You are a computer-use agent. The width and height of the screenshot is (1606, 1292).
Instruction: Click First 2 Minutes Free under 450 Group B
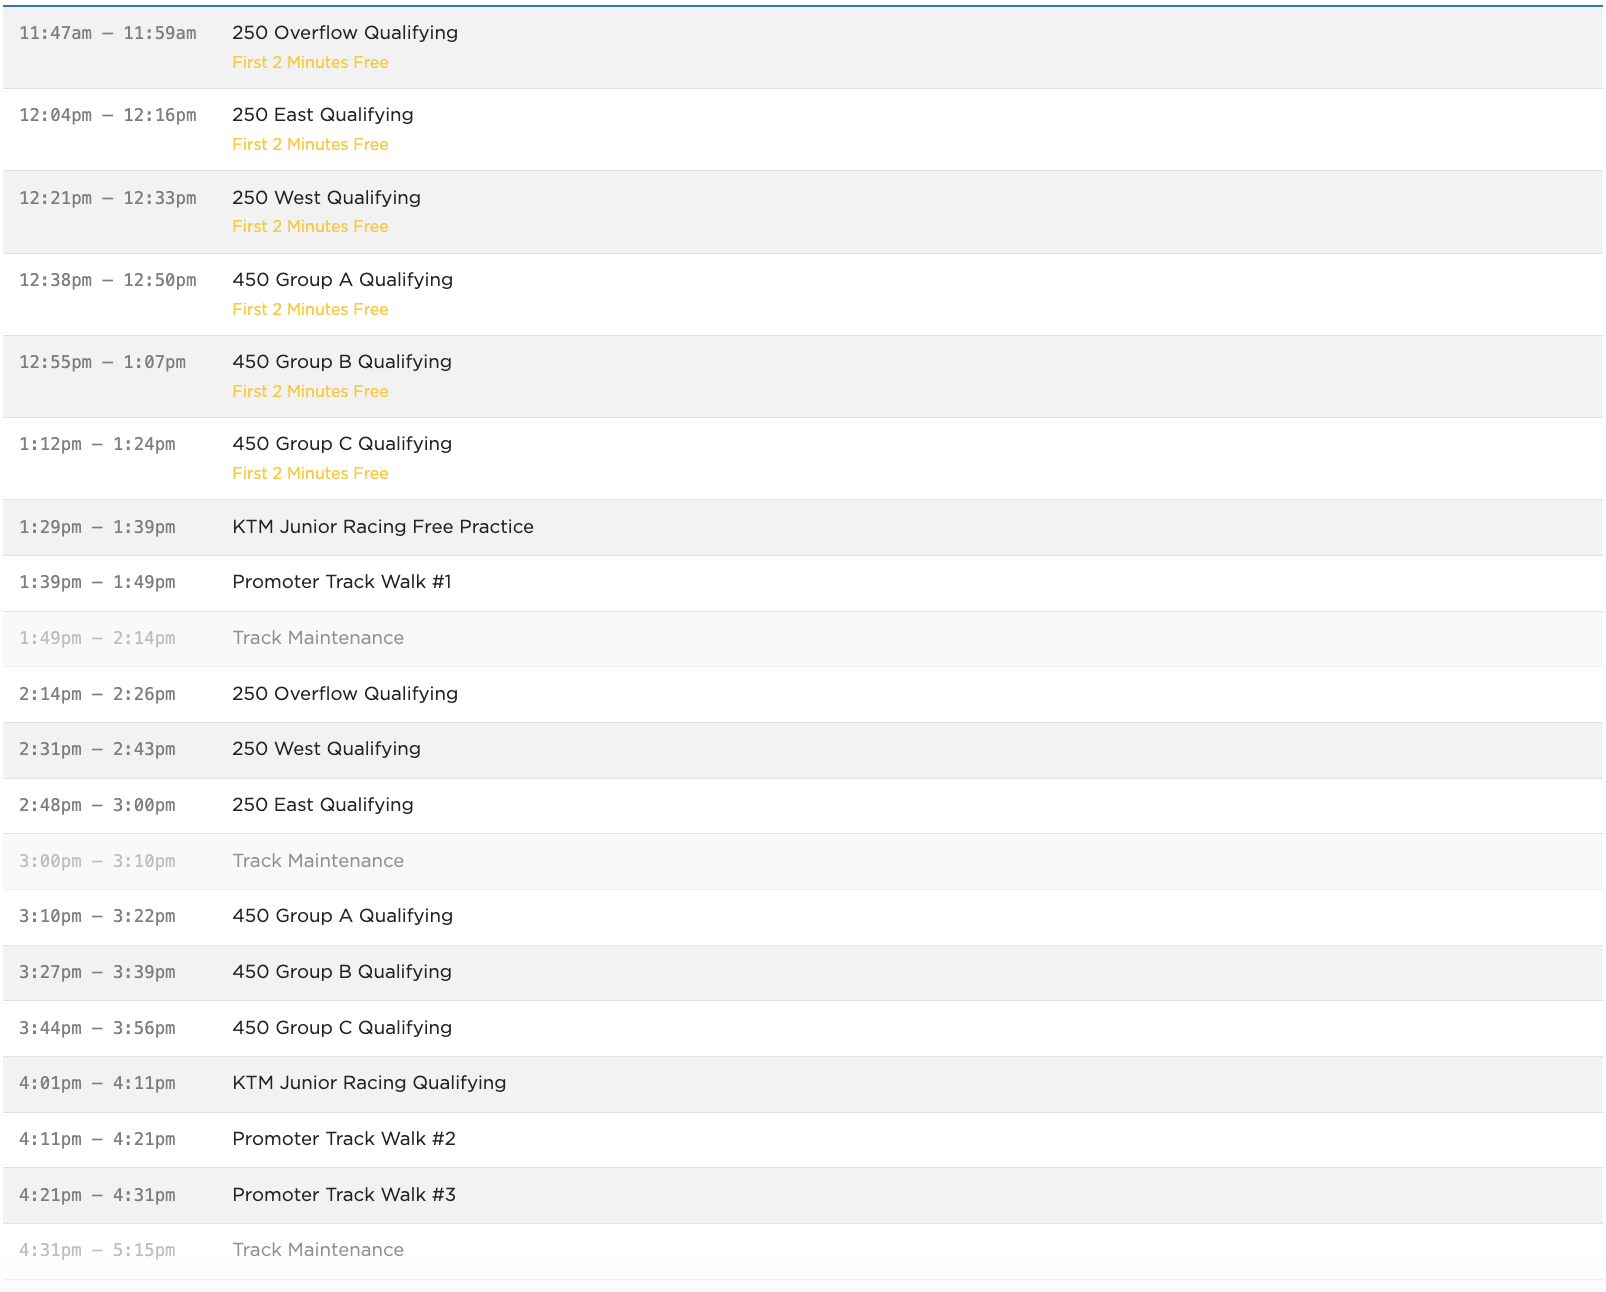(x=310, y=392)
